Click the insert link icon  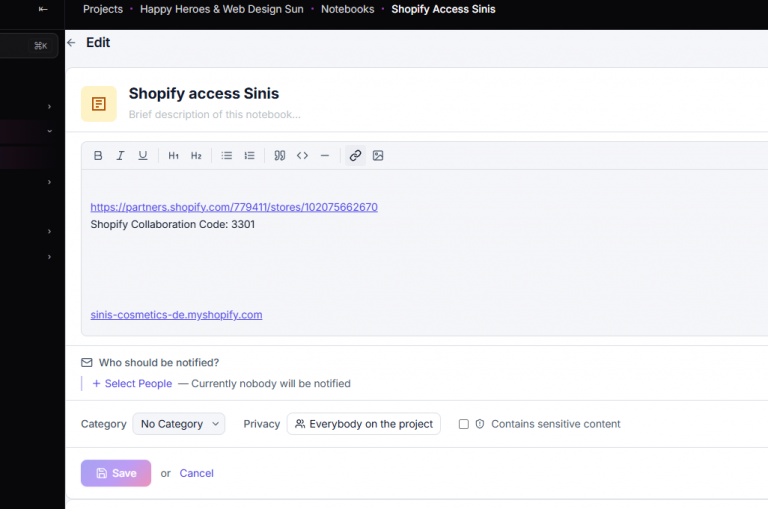pyautogui.click(x=356, y=156)
